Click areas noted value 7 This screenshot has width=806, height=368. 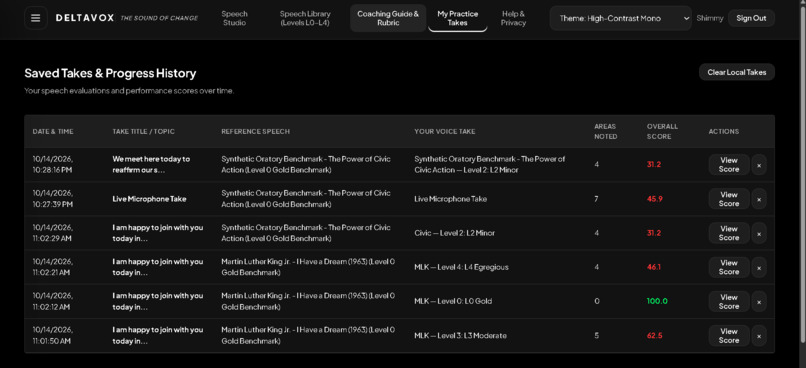596,199
